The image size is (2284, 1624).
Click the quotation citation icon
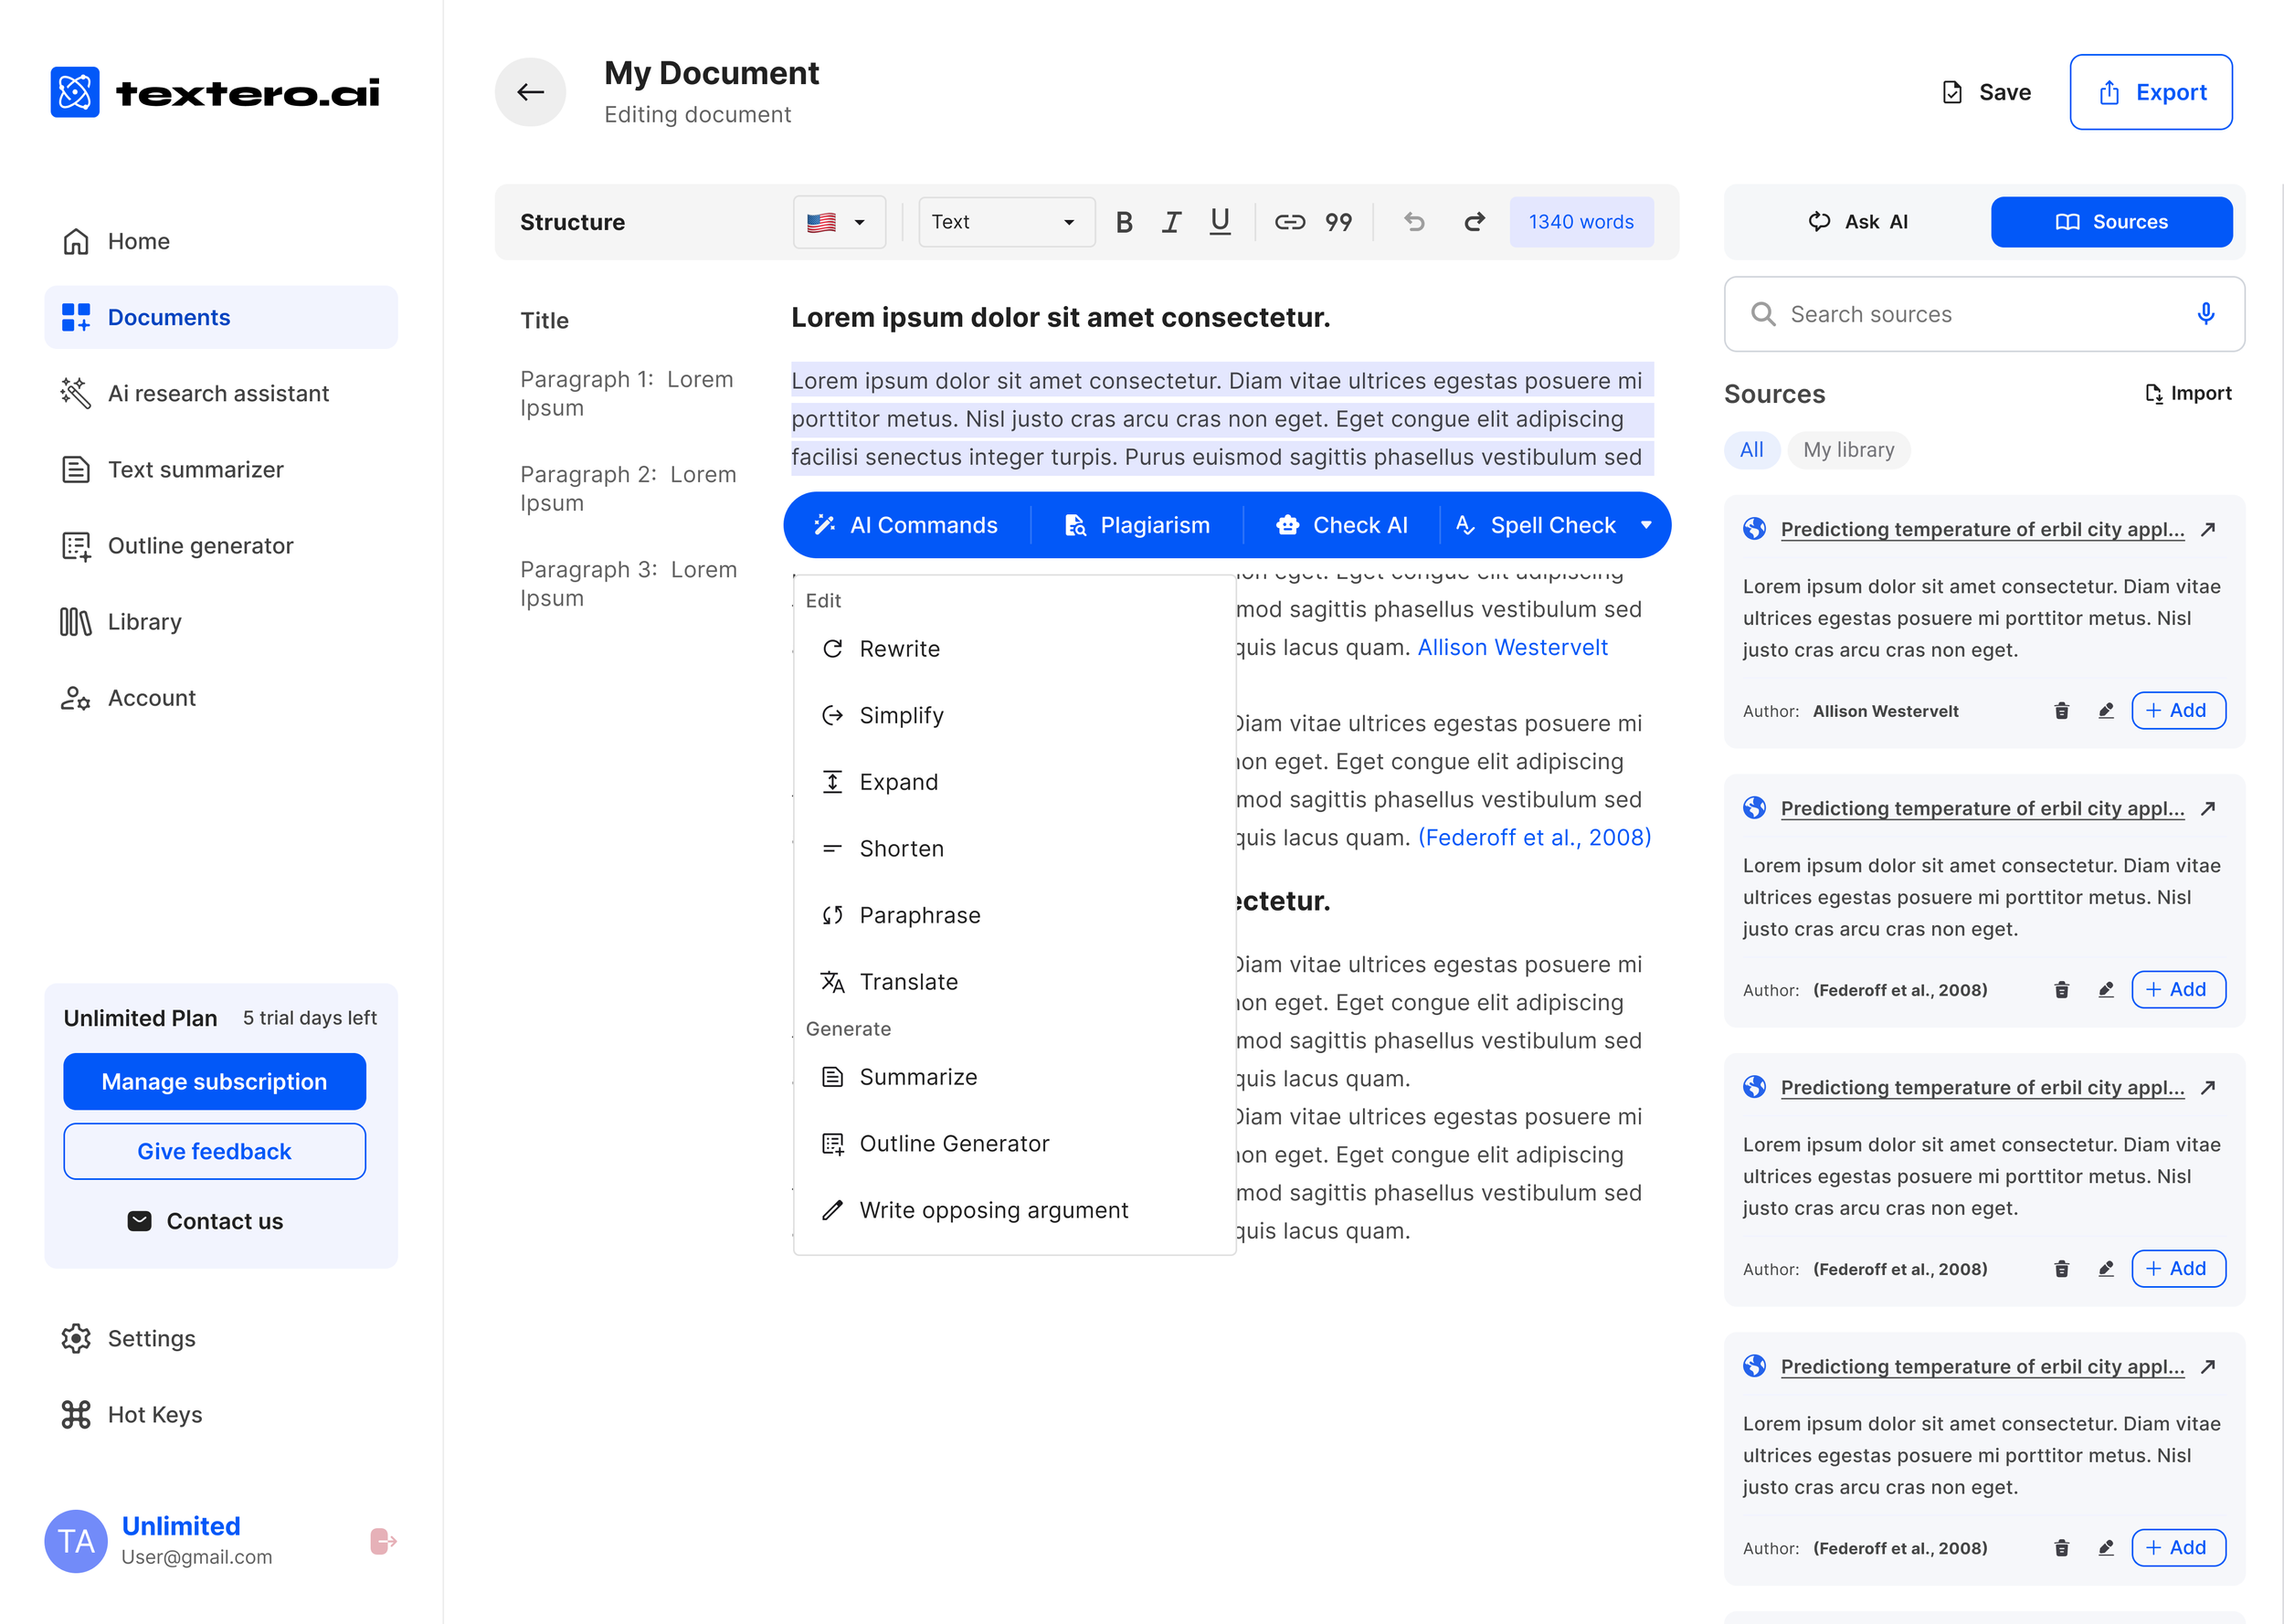(1338, 222)
